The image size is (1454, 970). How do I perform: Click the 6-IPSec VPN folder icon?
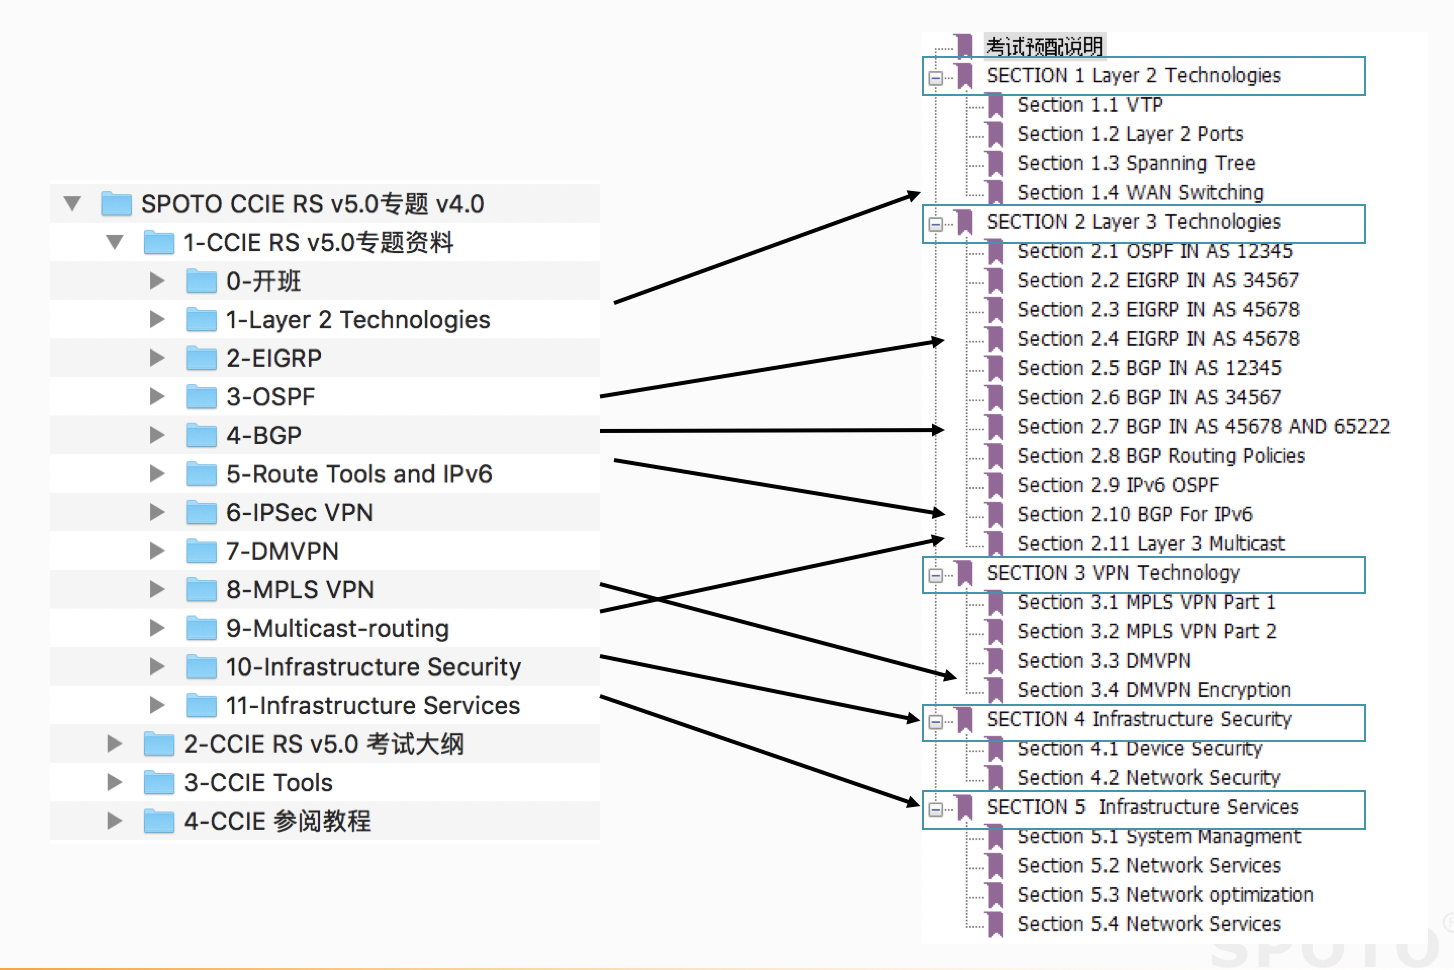tap(202, 513)
